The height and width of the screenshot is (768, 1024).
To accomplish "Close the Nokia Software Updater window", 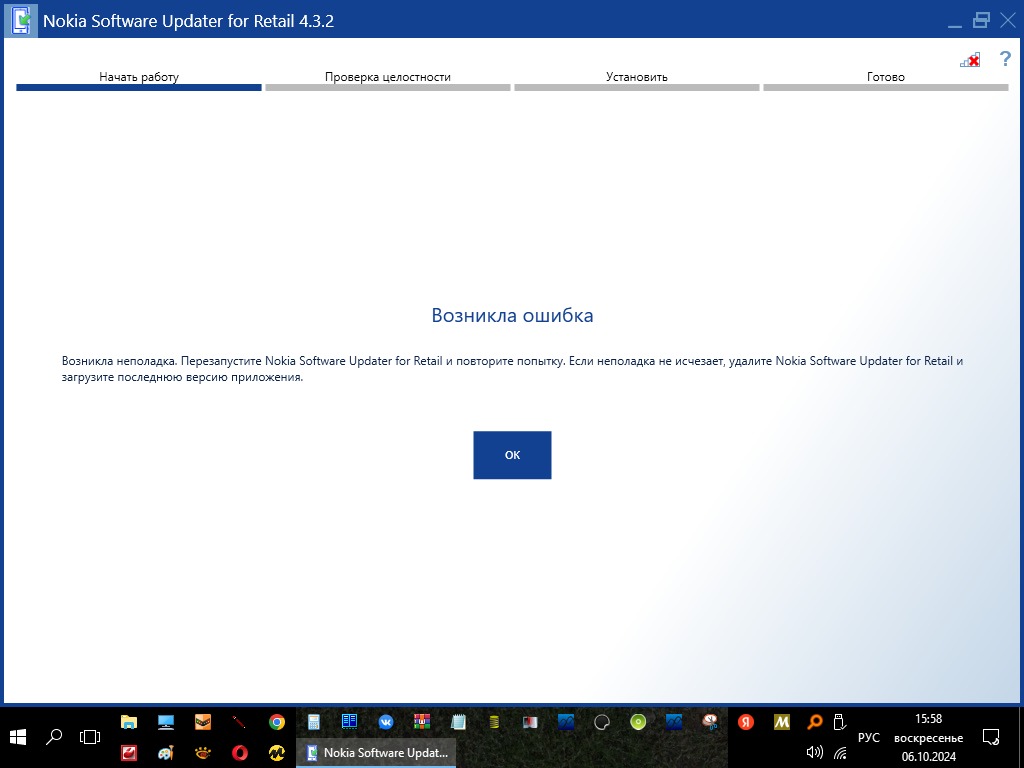I will coord(1007,20).
